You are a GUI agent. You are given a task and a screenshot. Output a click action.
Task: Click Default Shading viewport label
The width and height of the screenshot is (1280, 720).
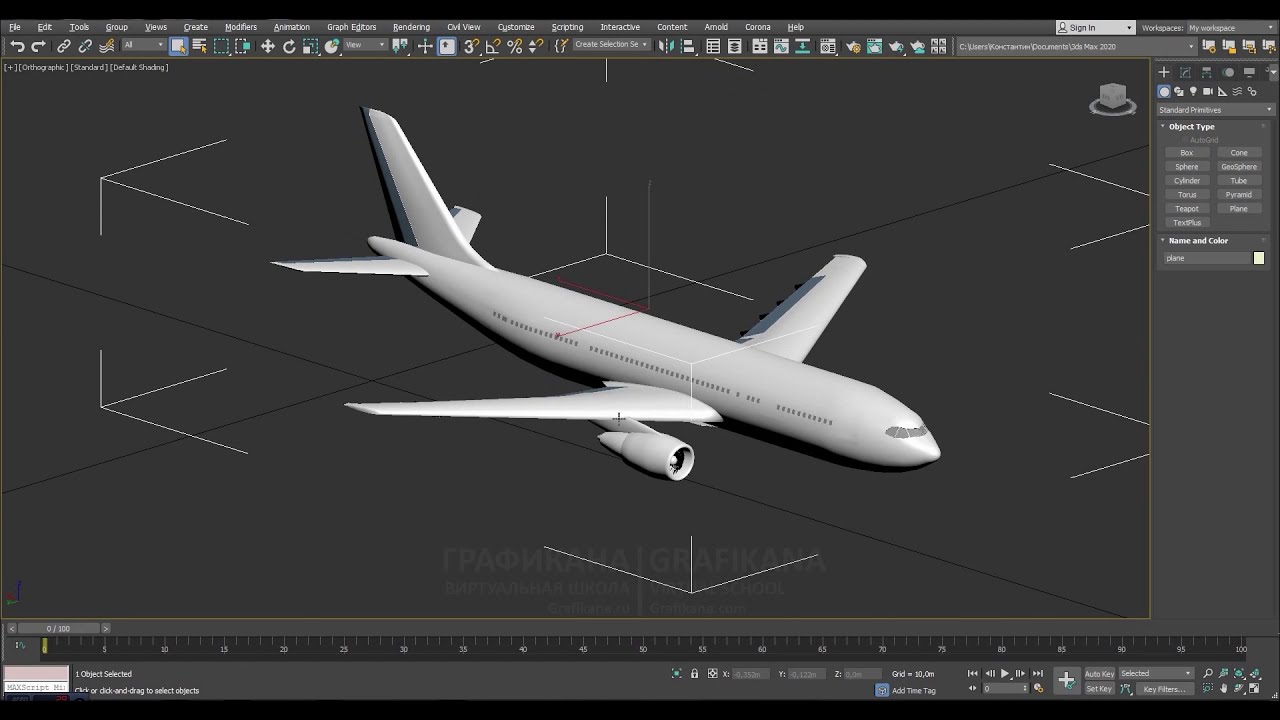[139, 67]
